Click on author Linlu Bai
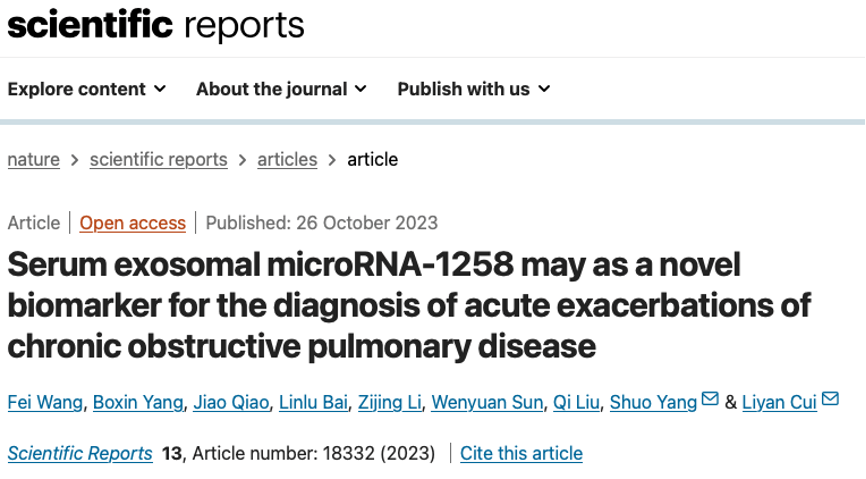 click(313, 402)
